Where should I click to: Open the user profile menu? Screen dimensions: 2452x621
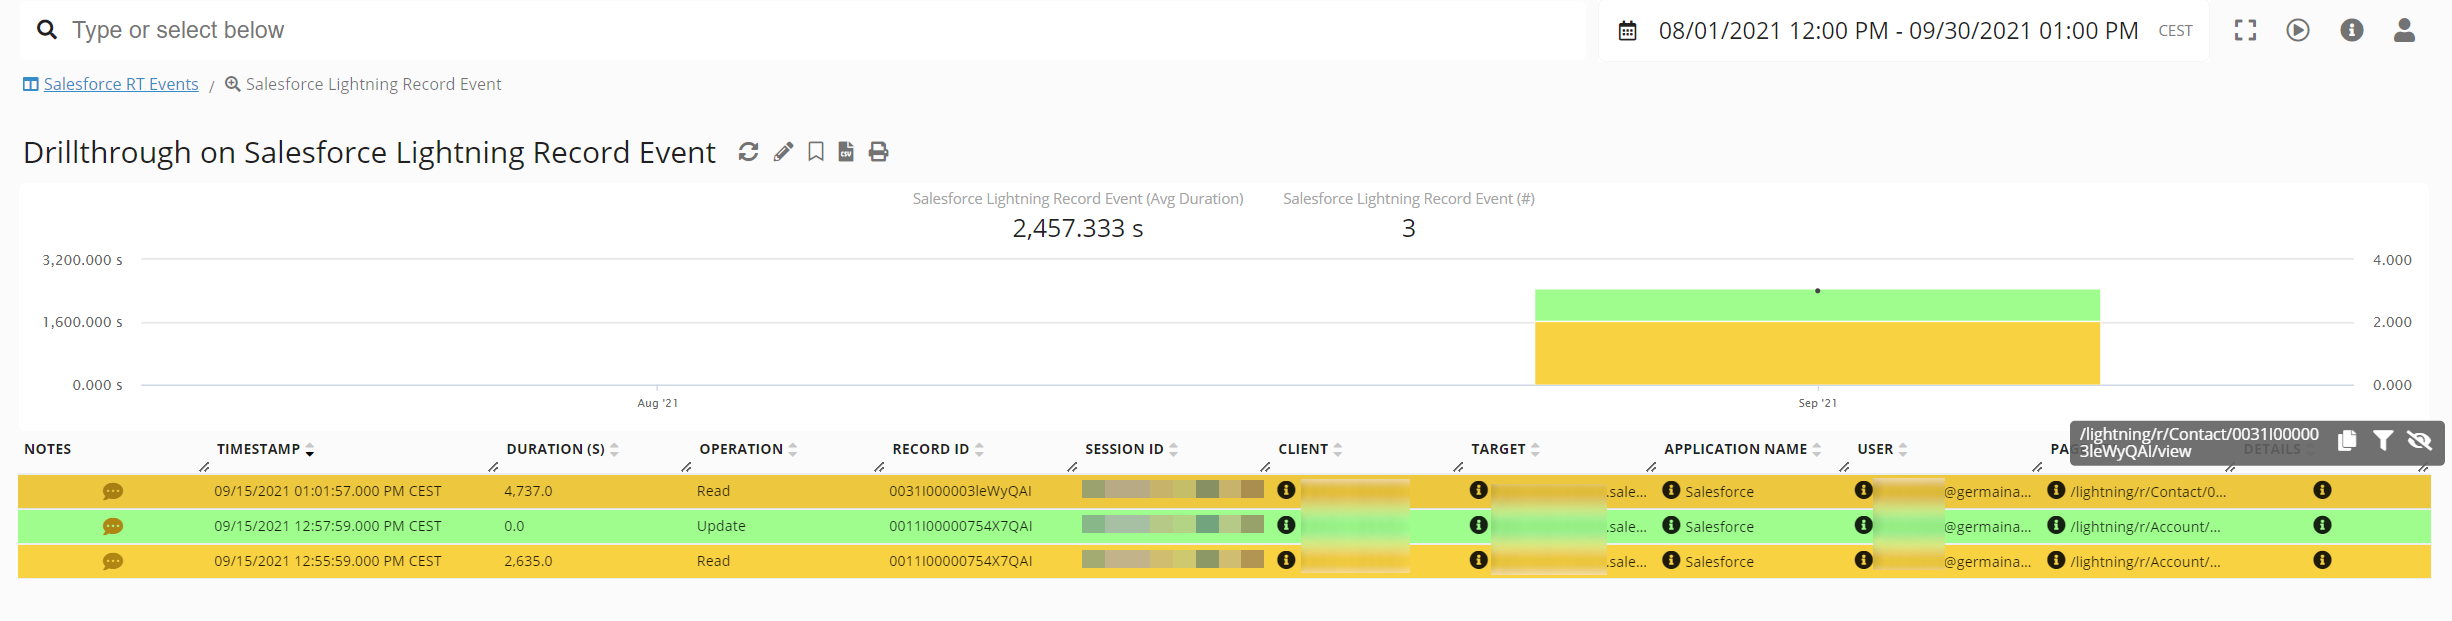2404,31
